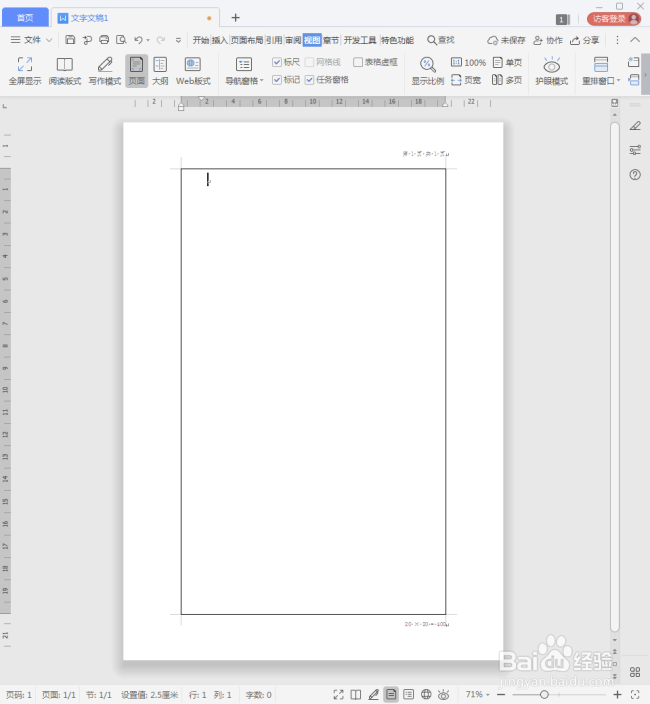
Task: Click the pen icon in right sidebar
Action: [635, 126]
